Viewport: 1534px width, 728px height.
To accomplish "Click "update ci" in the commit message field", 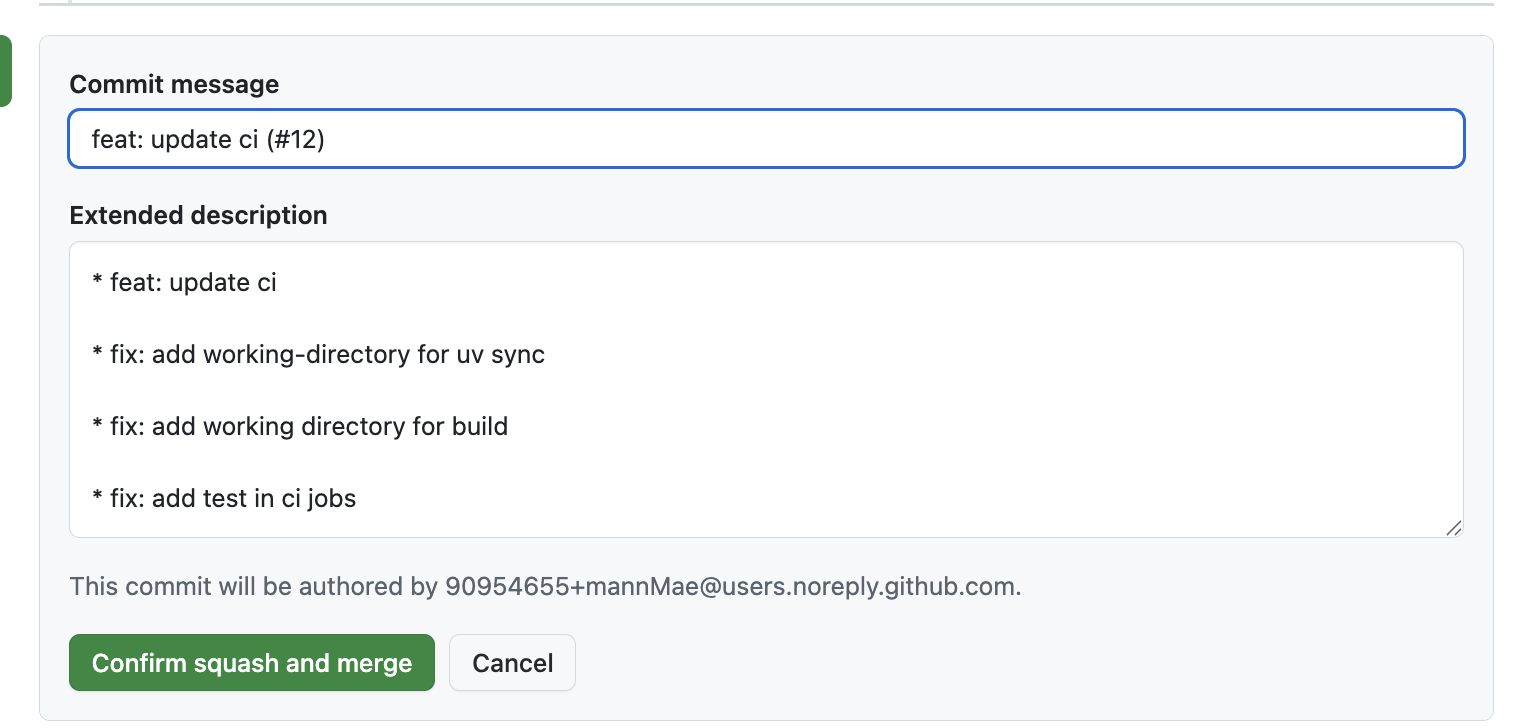I will click(x=205, y=140).
